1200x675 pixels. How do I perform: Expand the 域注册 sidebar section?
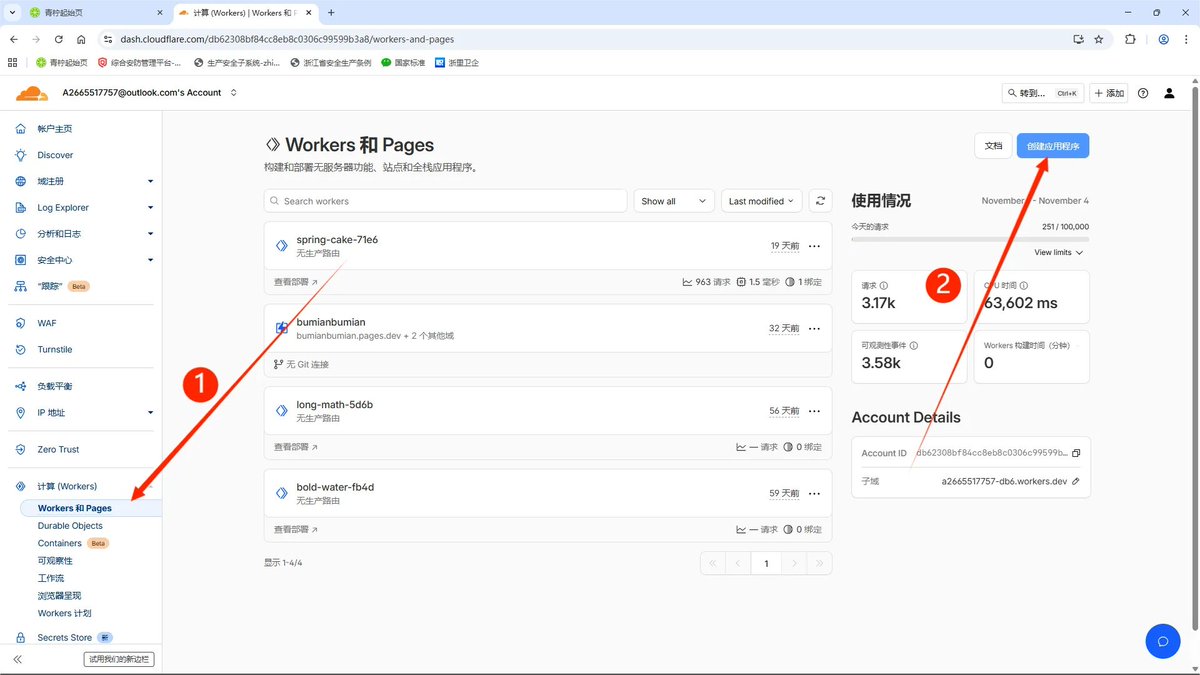click(x=150, y=182)
